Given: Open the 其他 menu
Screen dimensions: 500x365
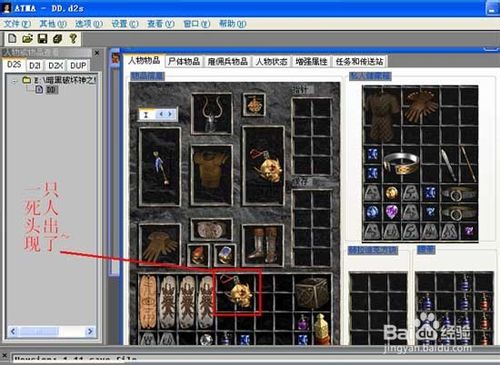Looking at the screenshot, I should pyautogui.click(x=53, y=24).
